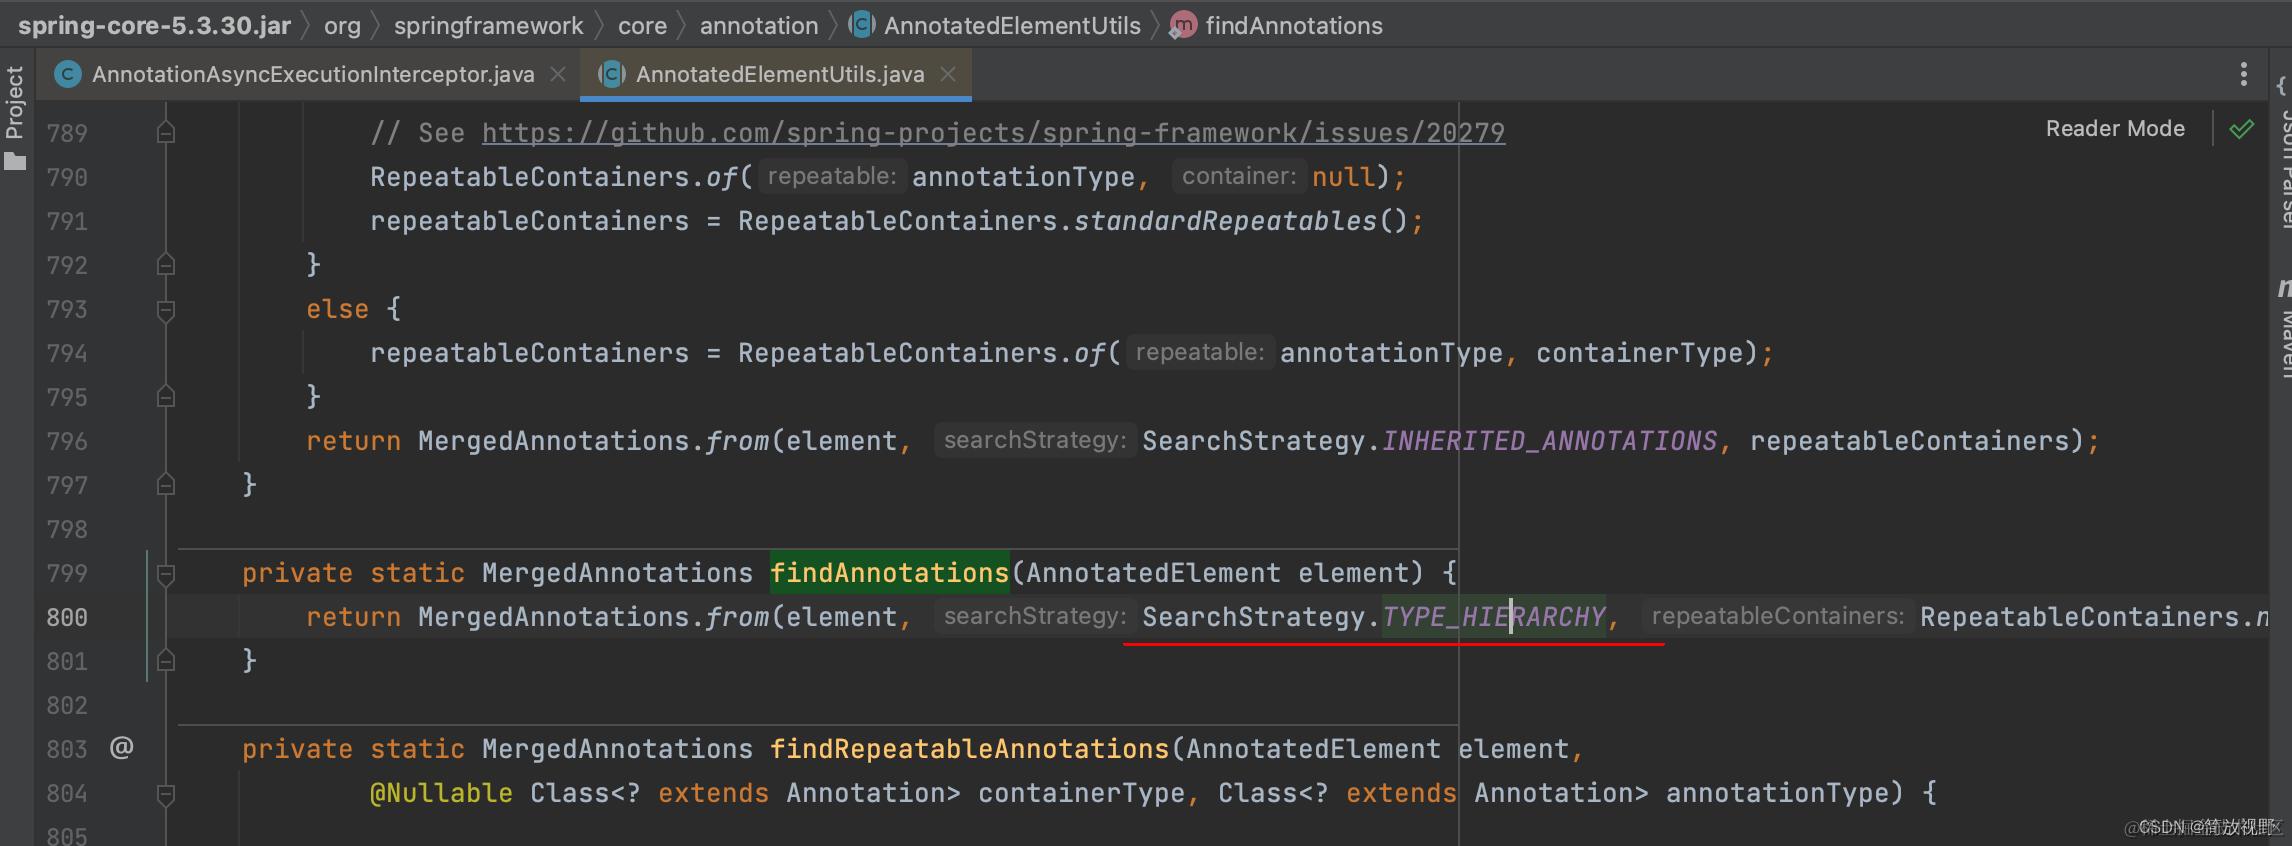Click the @Nullable annotation on line 804

click(x=441, y=793)
